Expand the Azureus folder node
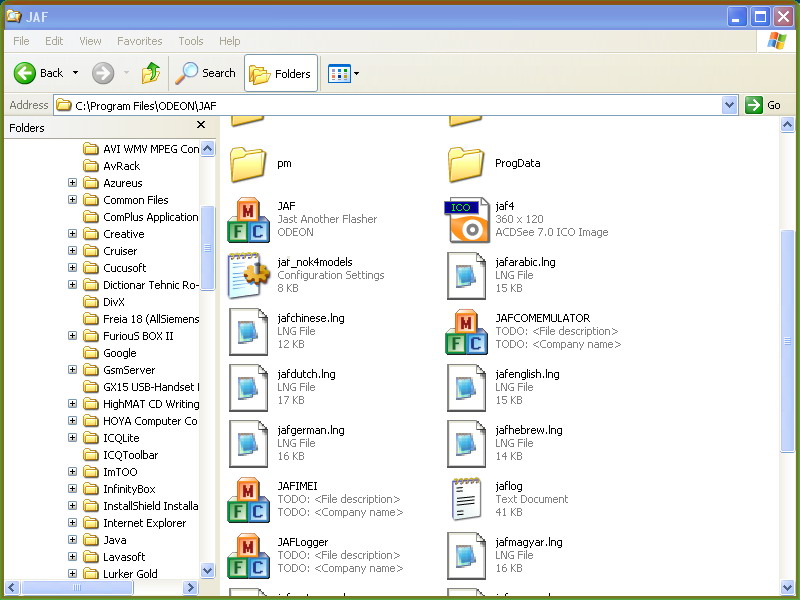The width and height of the screenshot is (800, 600). pyautogui.click(x=72, y=183)
